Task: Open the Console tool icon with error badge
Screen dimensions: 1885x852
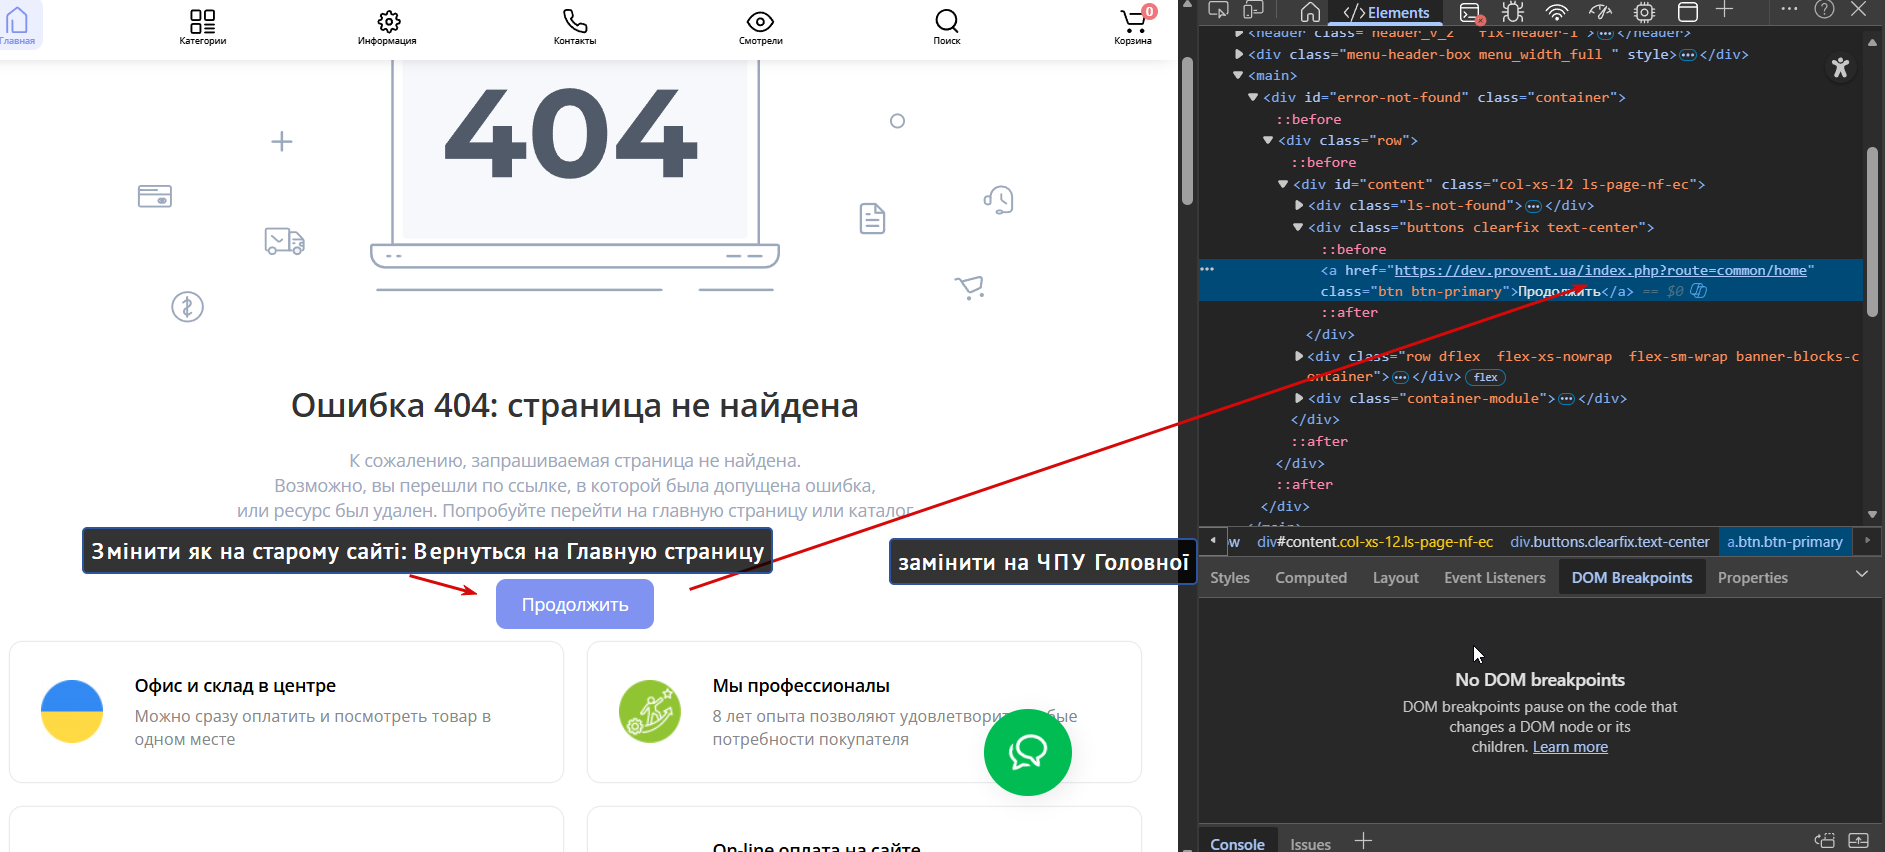Action: [x=1471, y=12]
